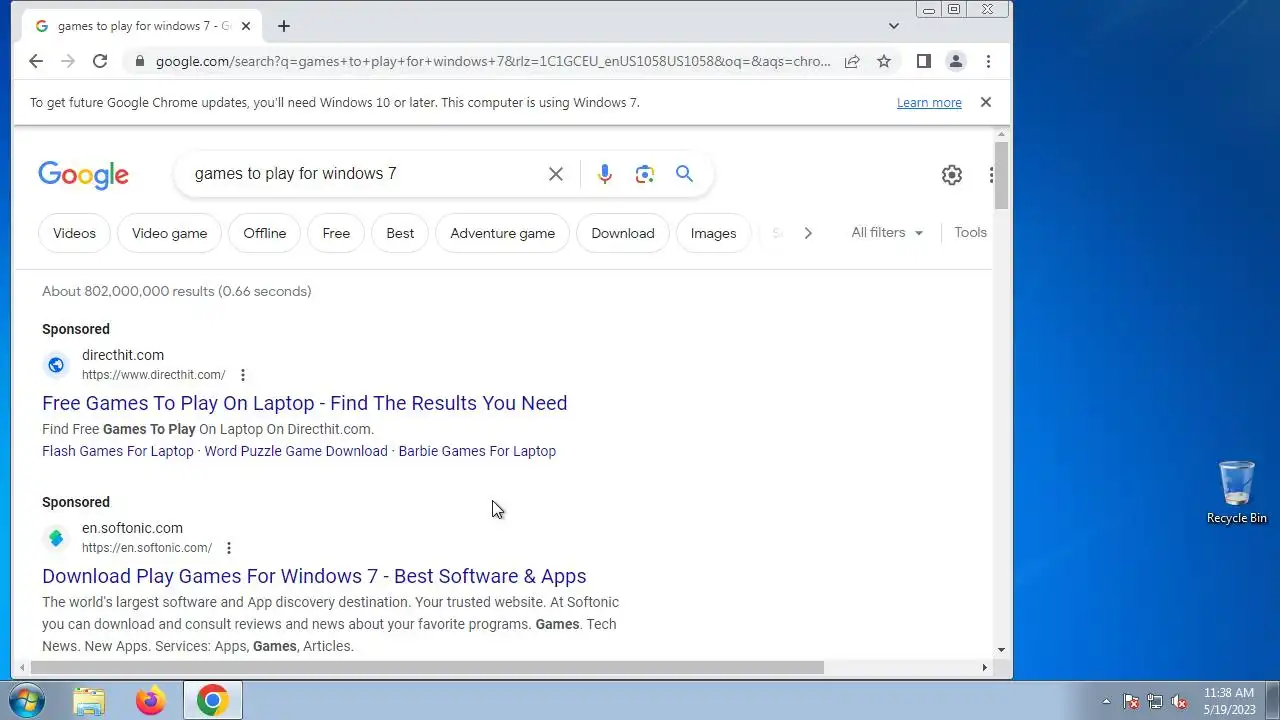1280x720 pixels.
Task: Select the Download filter chip
Action: click(623, 233)
